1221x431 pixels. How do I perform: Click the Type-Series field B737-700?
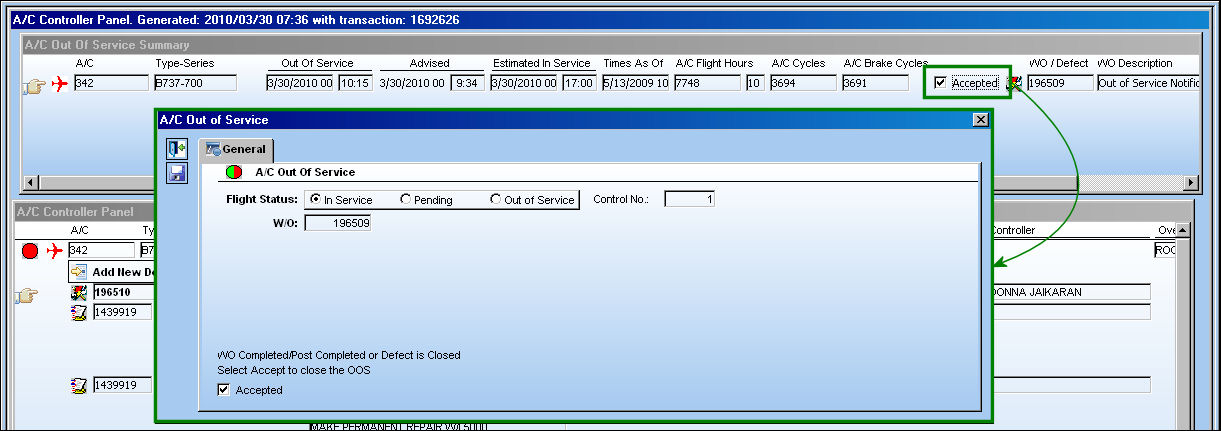195,83
